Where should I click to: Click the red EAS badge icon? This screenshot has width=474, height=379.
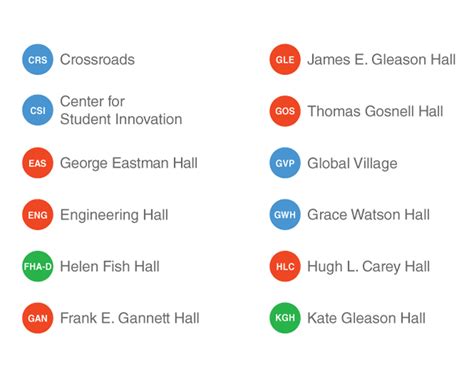click(38, 163)
